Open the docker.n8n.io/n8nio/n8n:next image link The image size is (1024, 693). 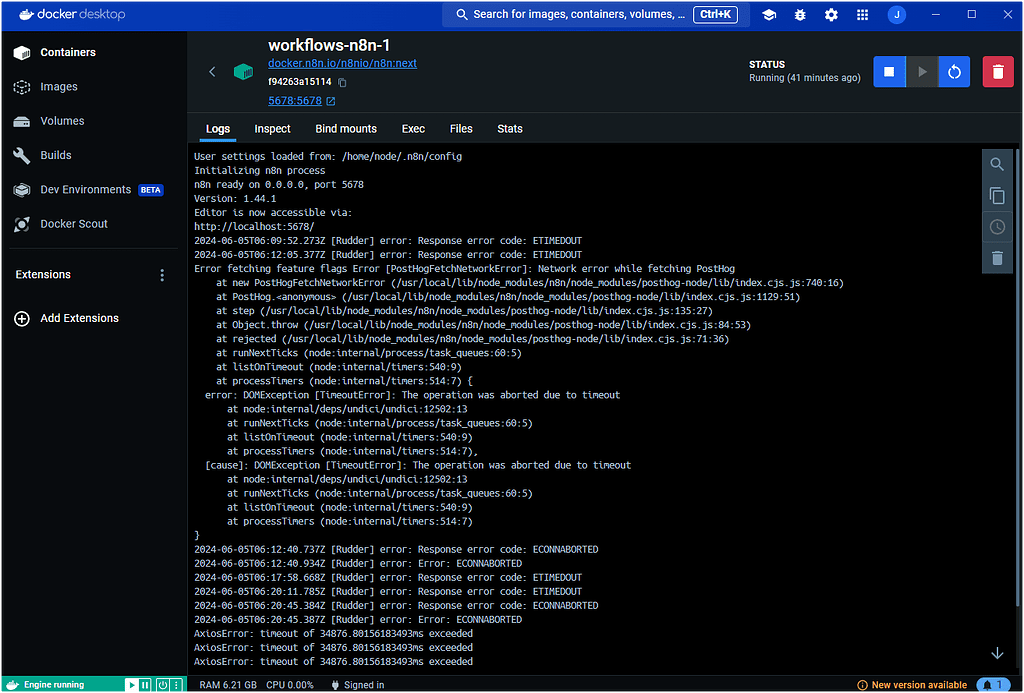(x=342, y=63)
